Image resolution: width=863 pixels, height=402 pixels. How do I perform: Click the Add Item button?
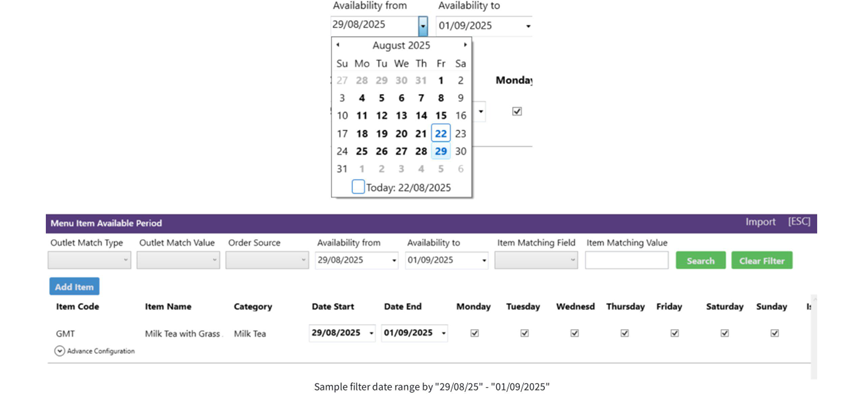tap(74, 287)
